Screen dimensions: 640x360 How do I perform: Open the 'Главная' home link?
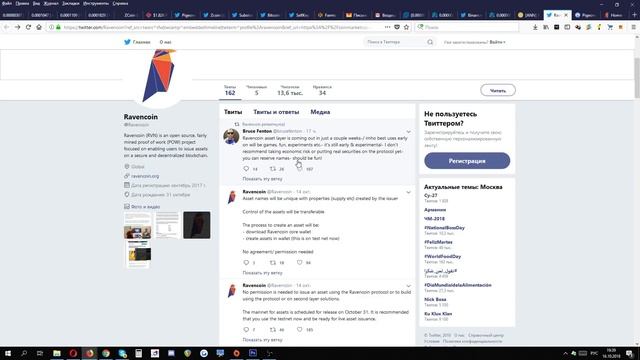click(141, 42)
